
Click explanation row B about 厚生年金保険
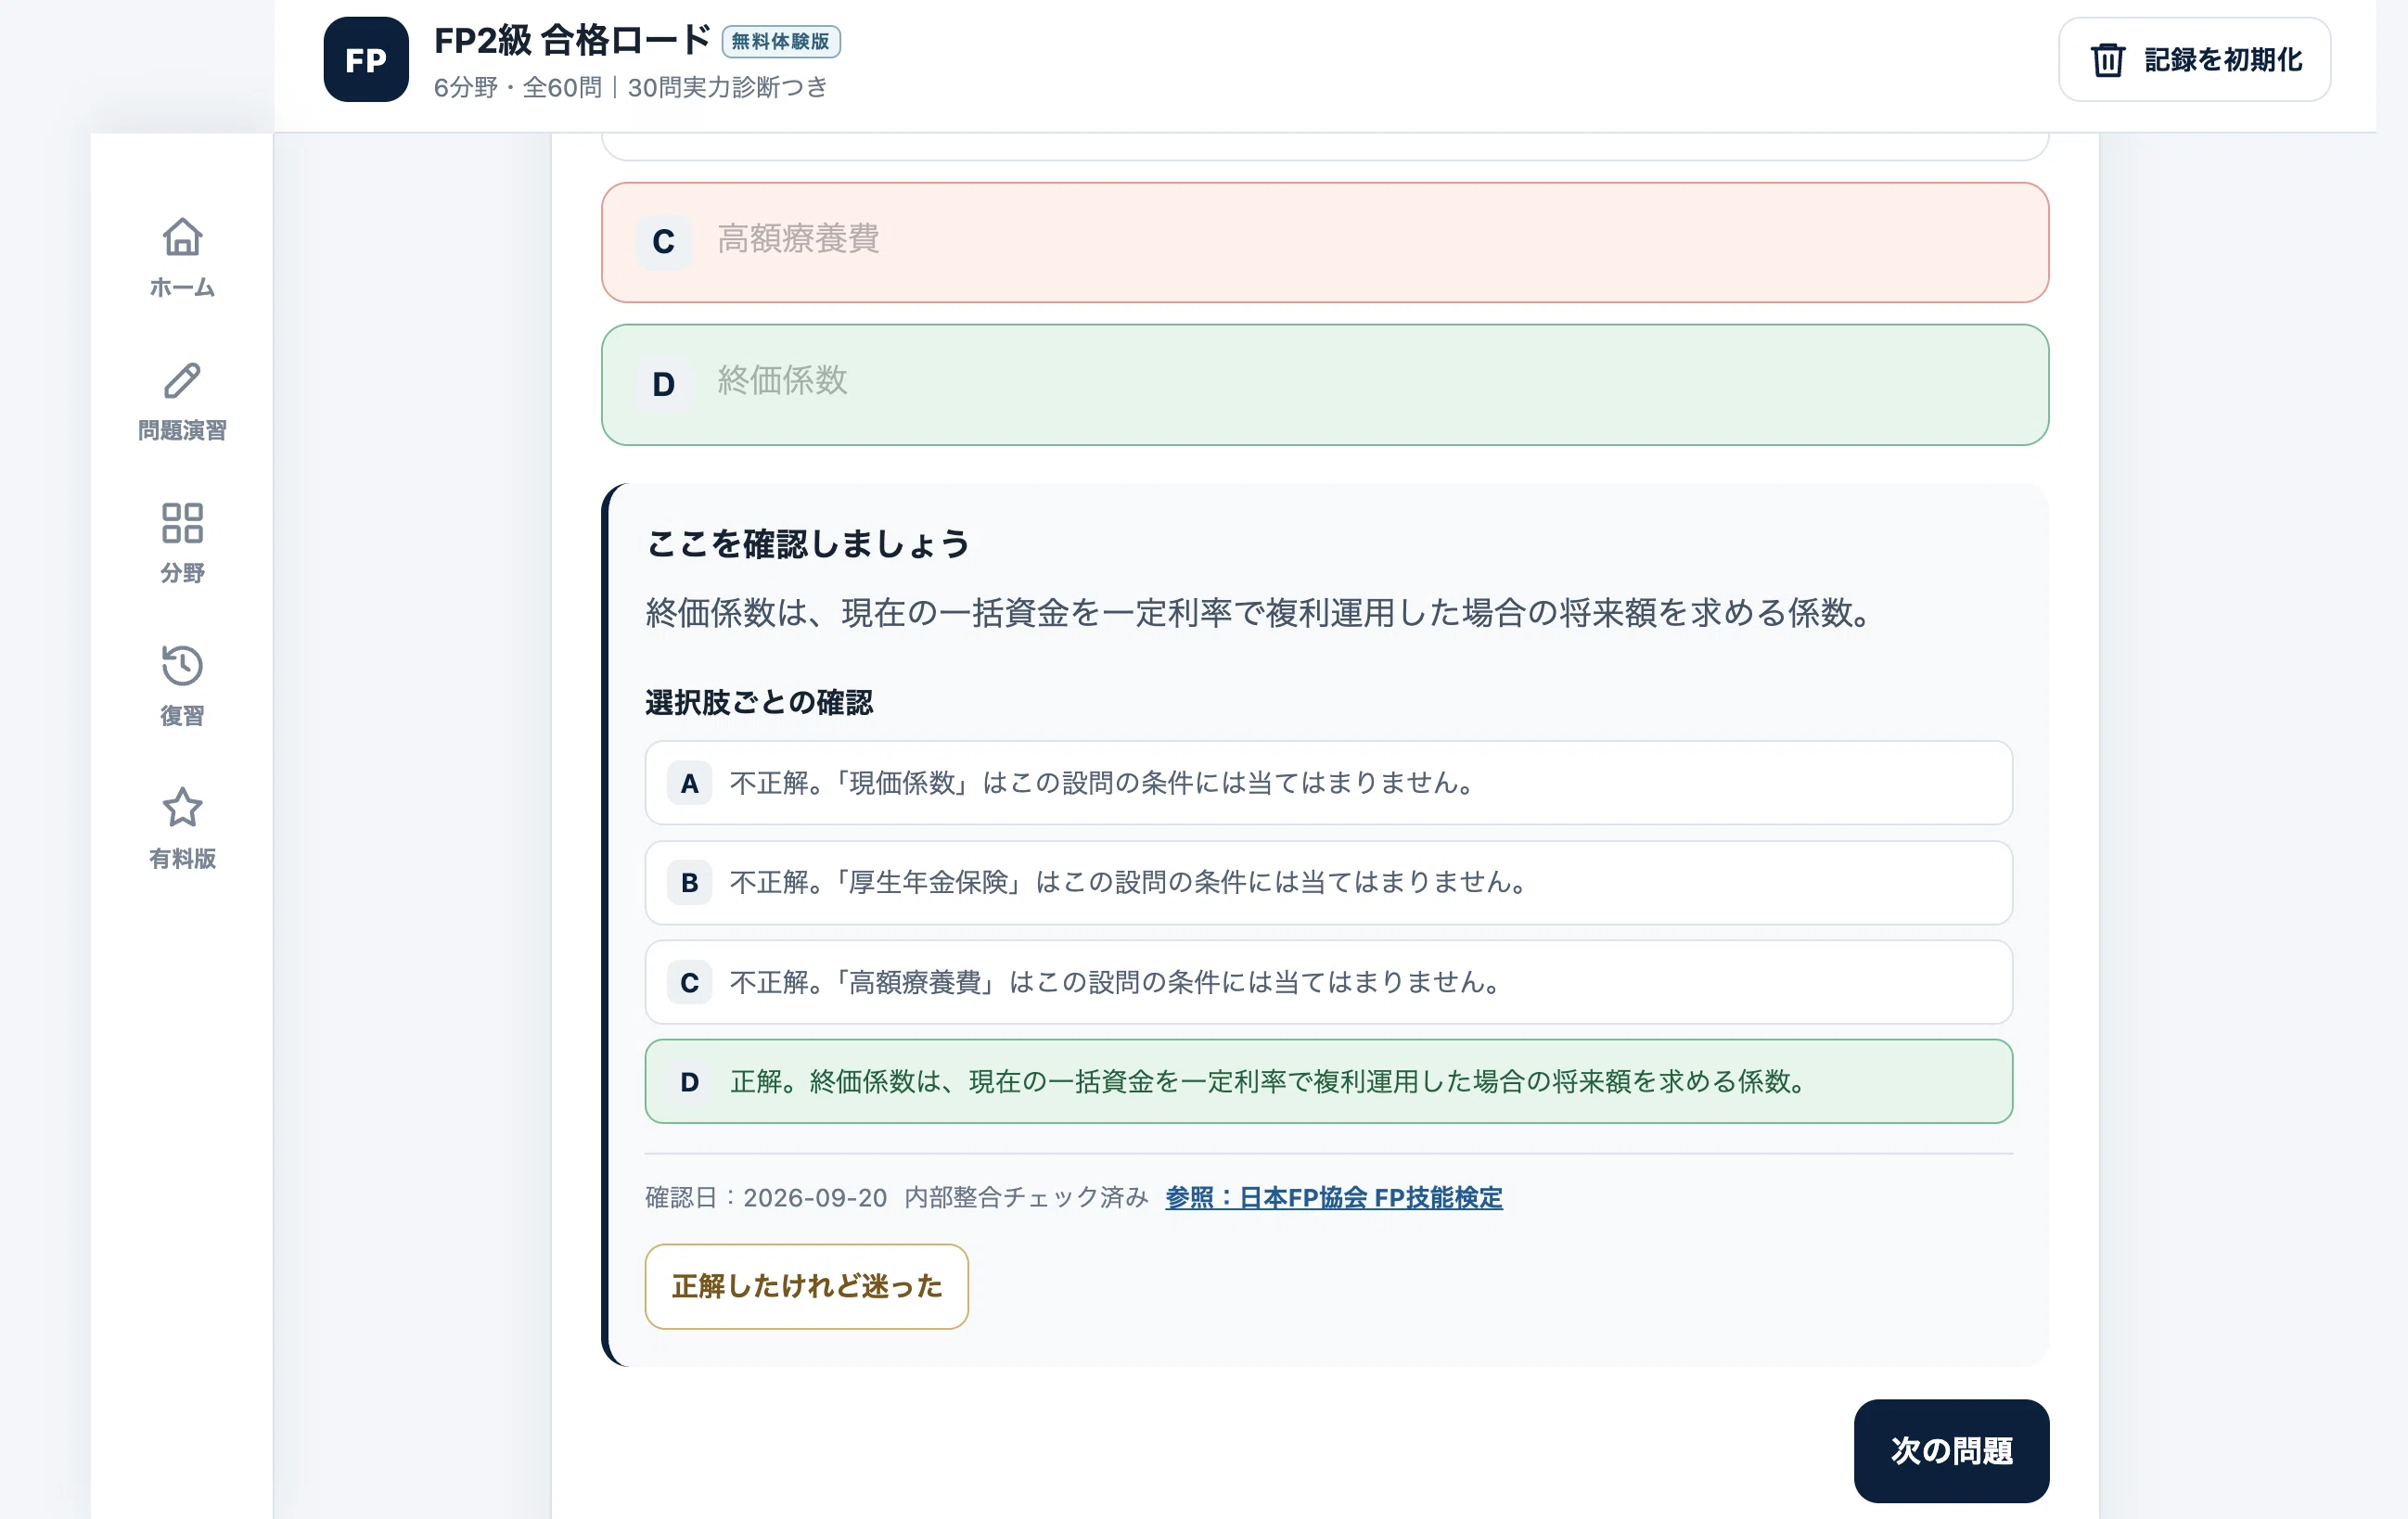(x=1329, y=882)
